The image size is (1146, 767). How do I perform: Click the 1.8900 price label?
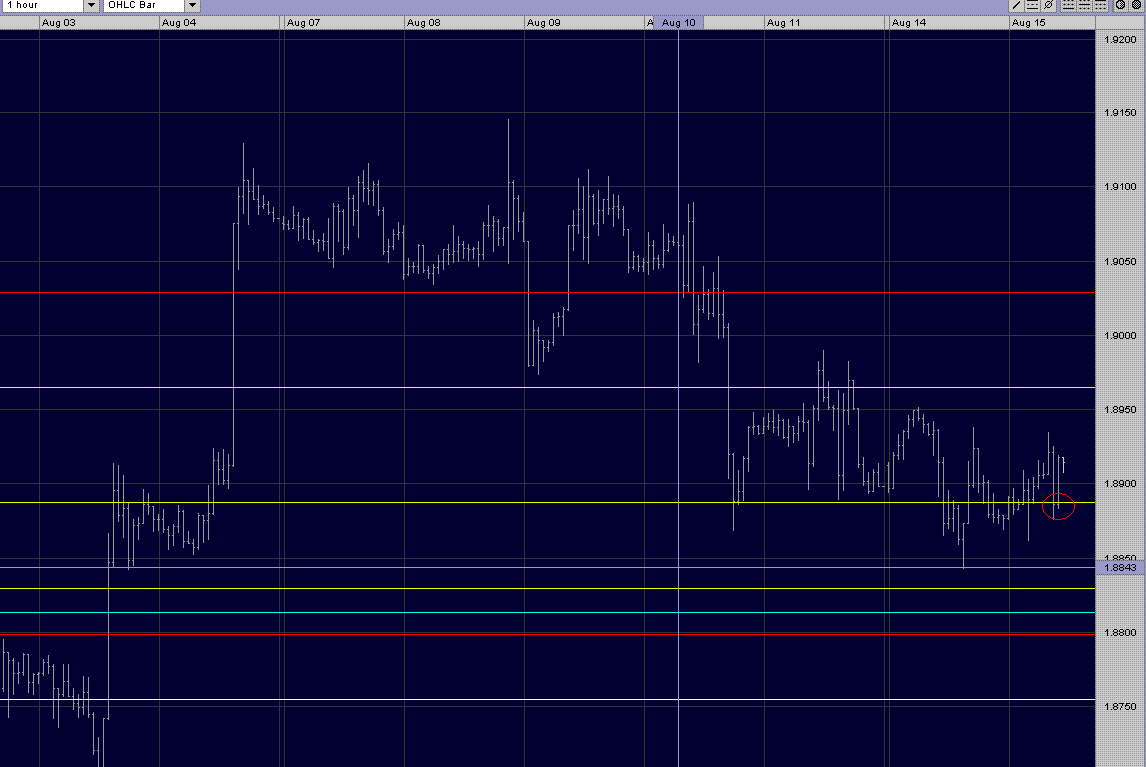1120,483
